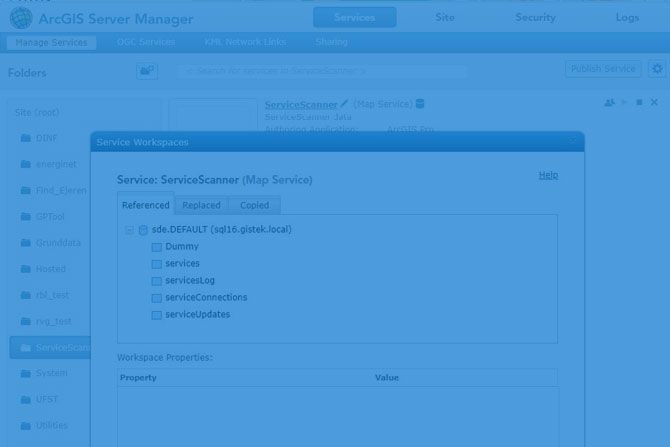Screen dimensions: 670x447
Task: Focus the search for services field
Action: [x=323, y=71]
